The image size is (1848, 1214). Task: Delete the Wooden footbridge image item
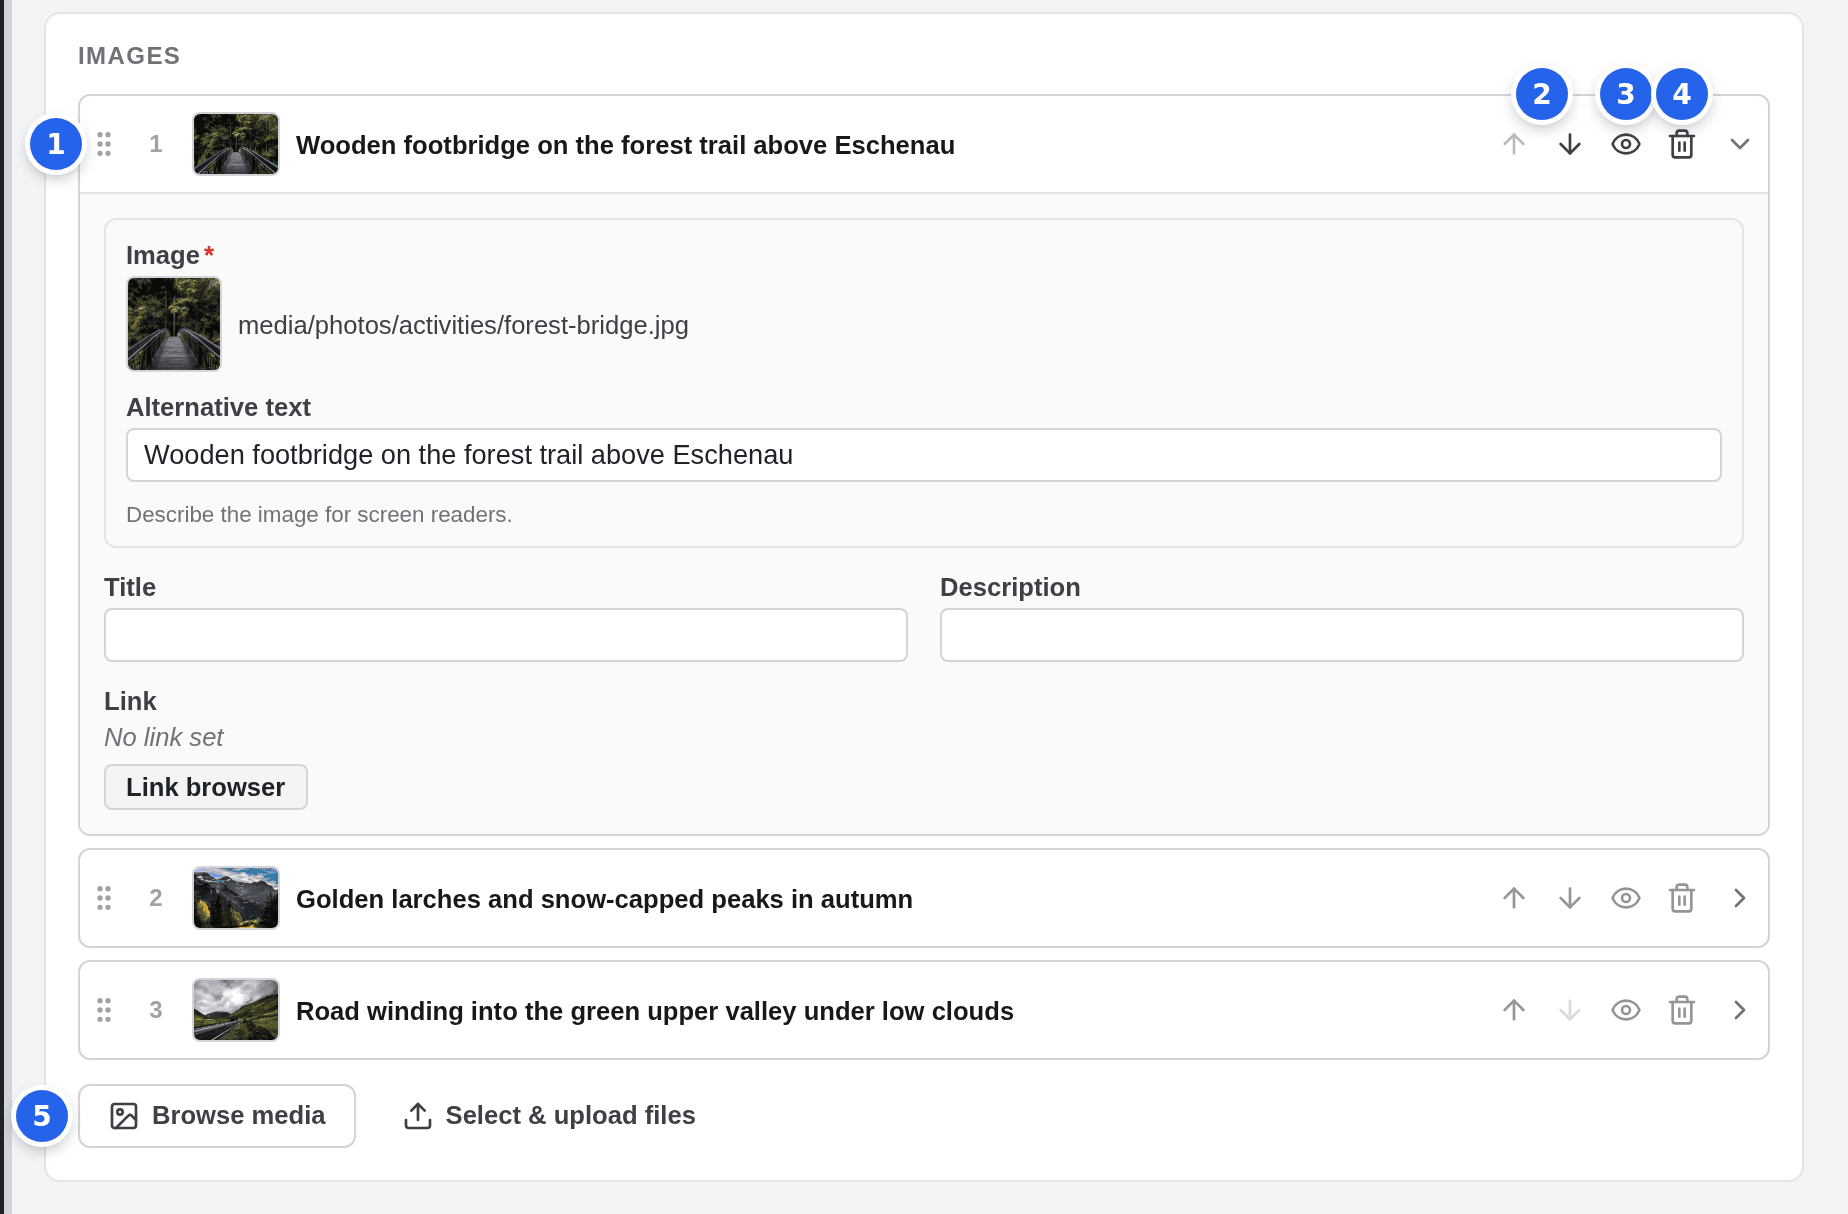[x=1682, y=145]
